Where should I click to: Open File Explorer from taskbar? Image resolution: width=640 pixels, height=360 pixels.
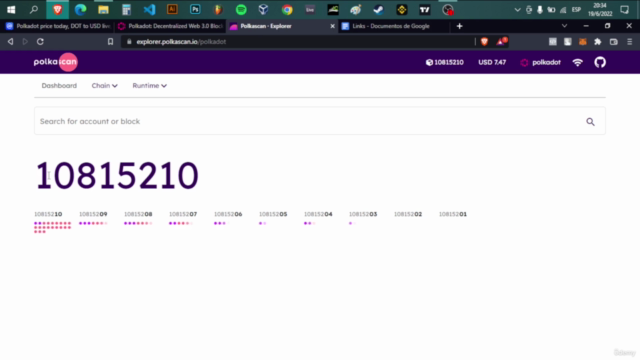coord(103,9)
